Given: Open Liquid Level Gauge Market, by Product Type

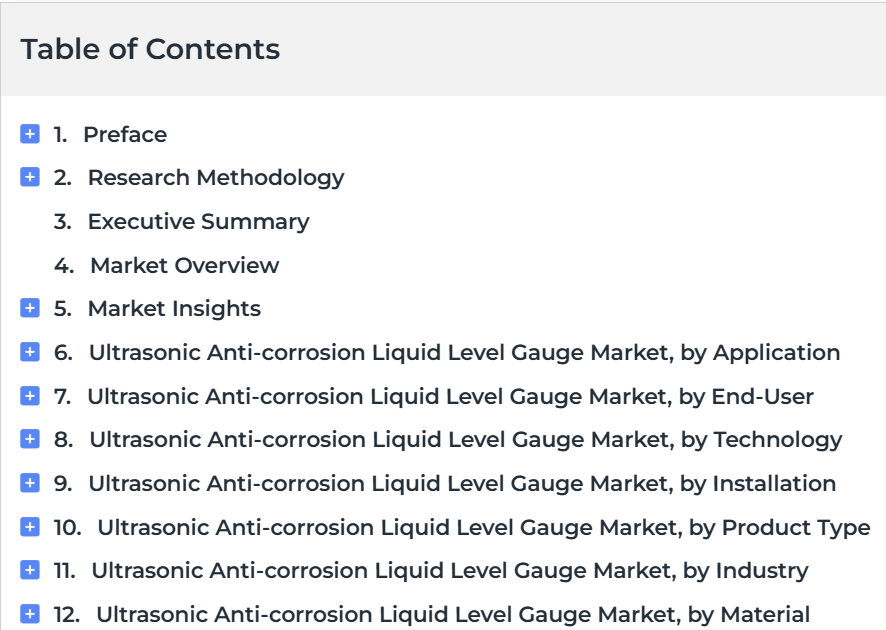Looking at the screenshot, I should tap(484, 528).
